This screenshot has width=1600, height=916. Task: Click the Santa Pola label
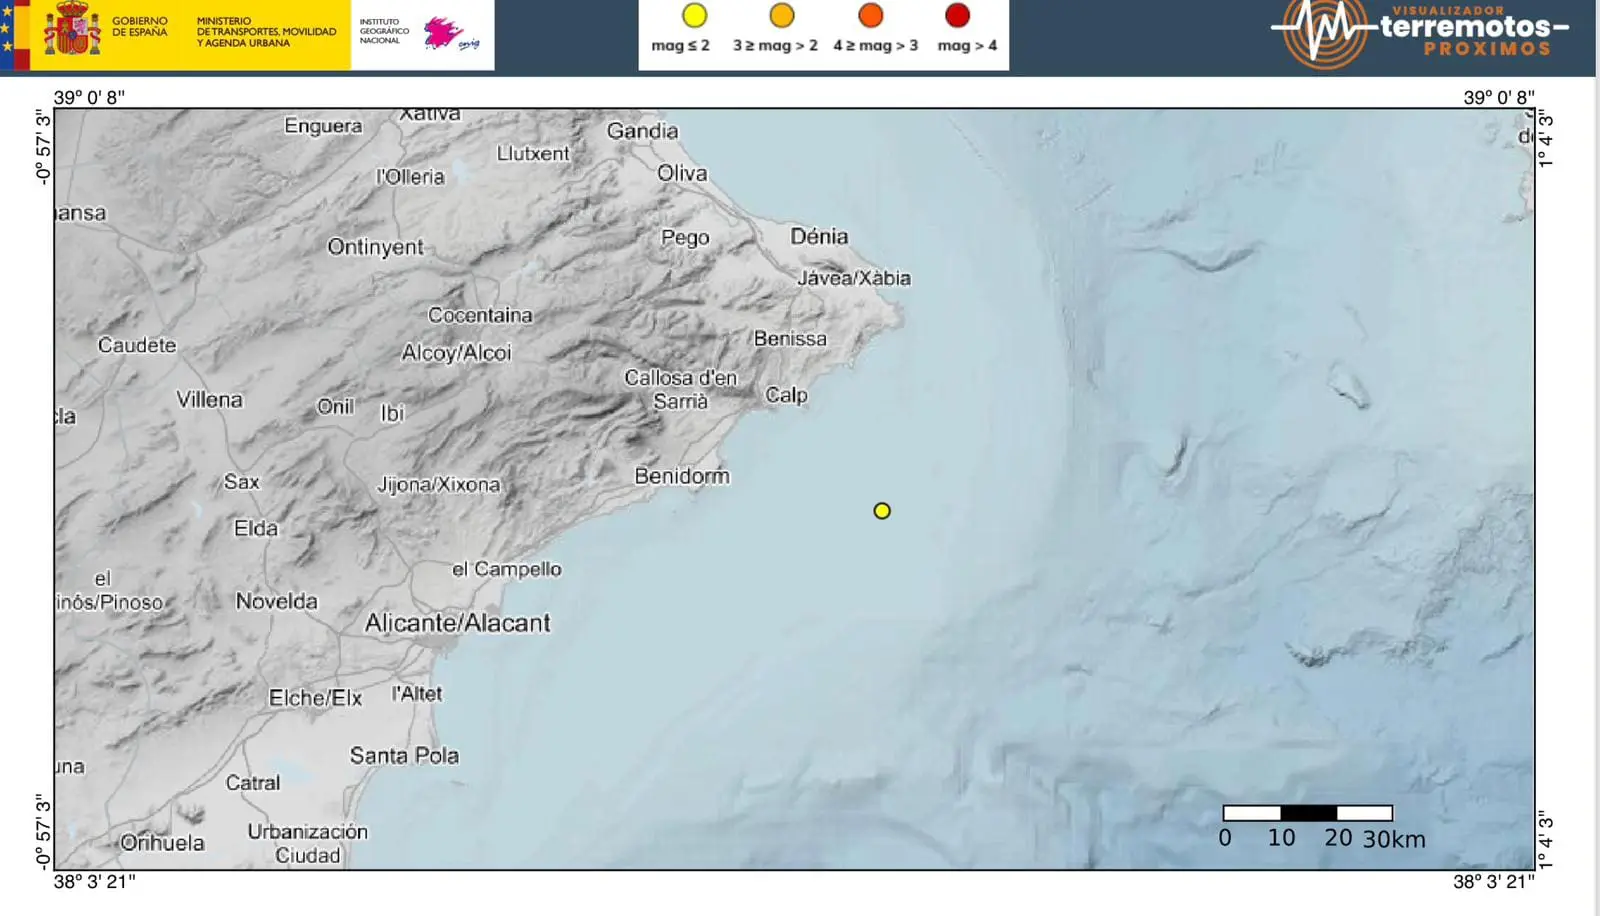point(404,756)
